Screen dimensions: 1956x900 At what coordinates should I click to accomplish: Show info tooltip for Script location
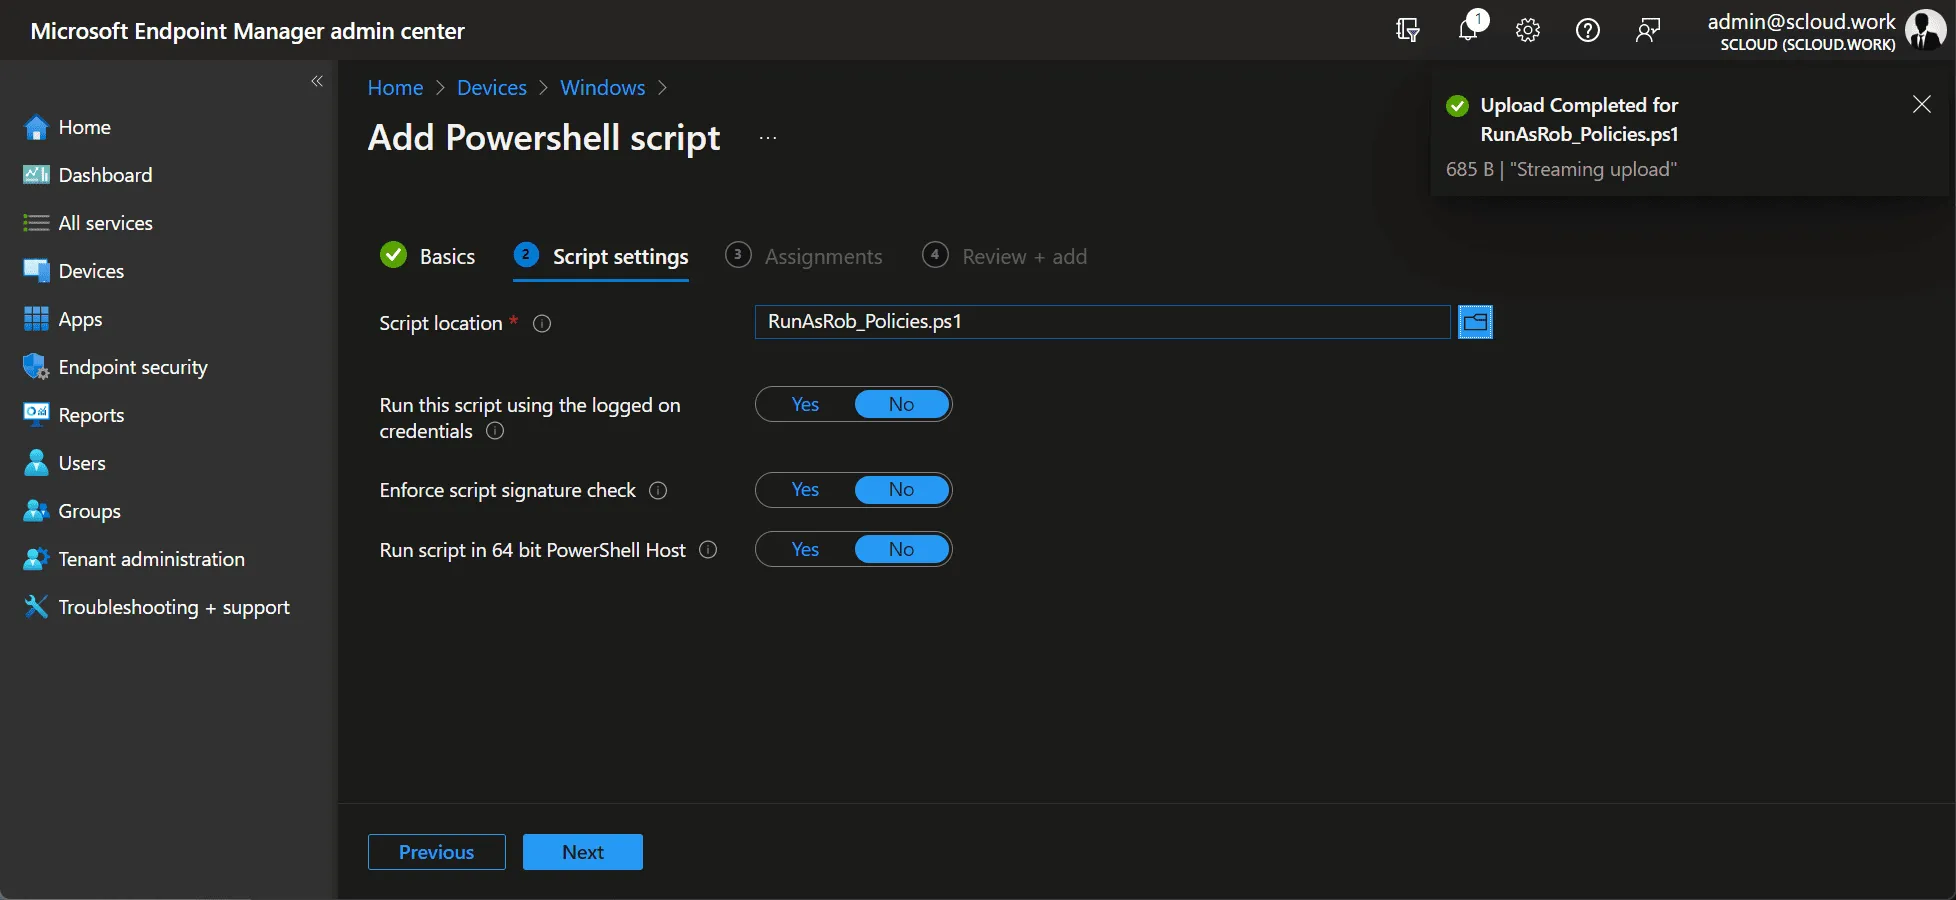click(542, 324)
